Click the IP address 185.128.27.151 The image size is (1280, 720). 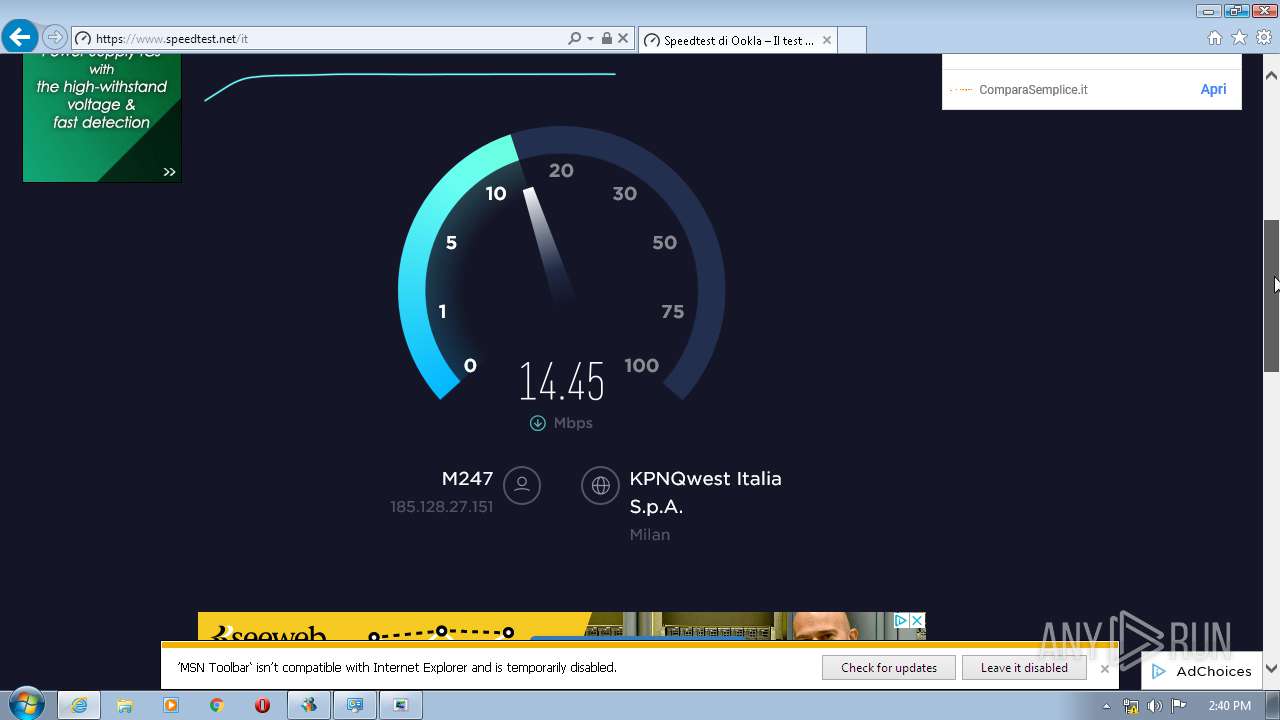(x=441, y=507)
